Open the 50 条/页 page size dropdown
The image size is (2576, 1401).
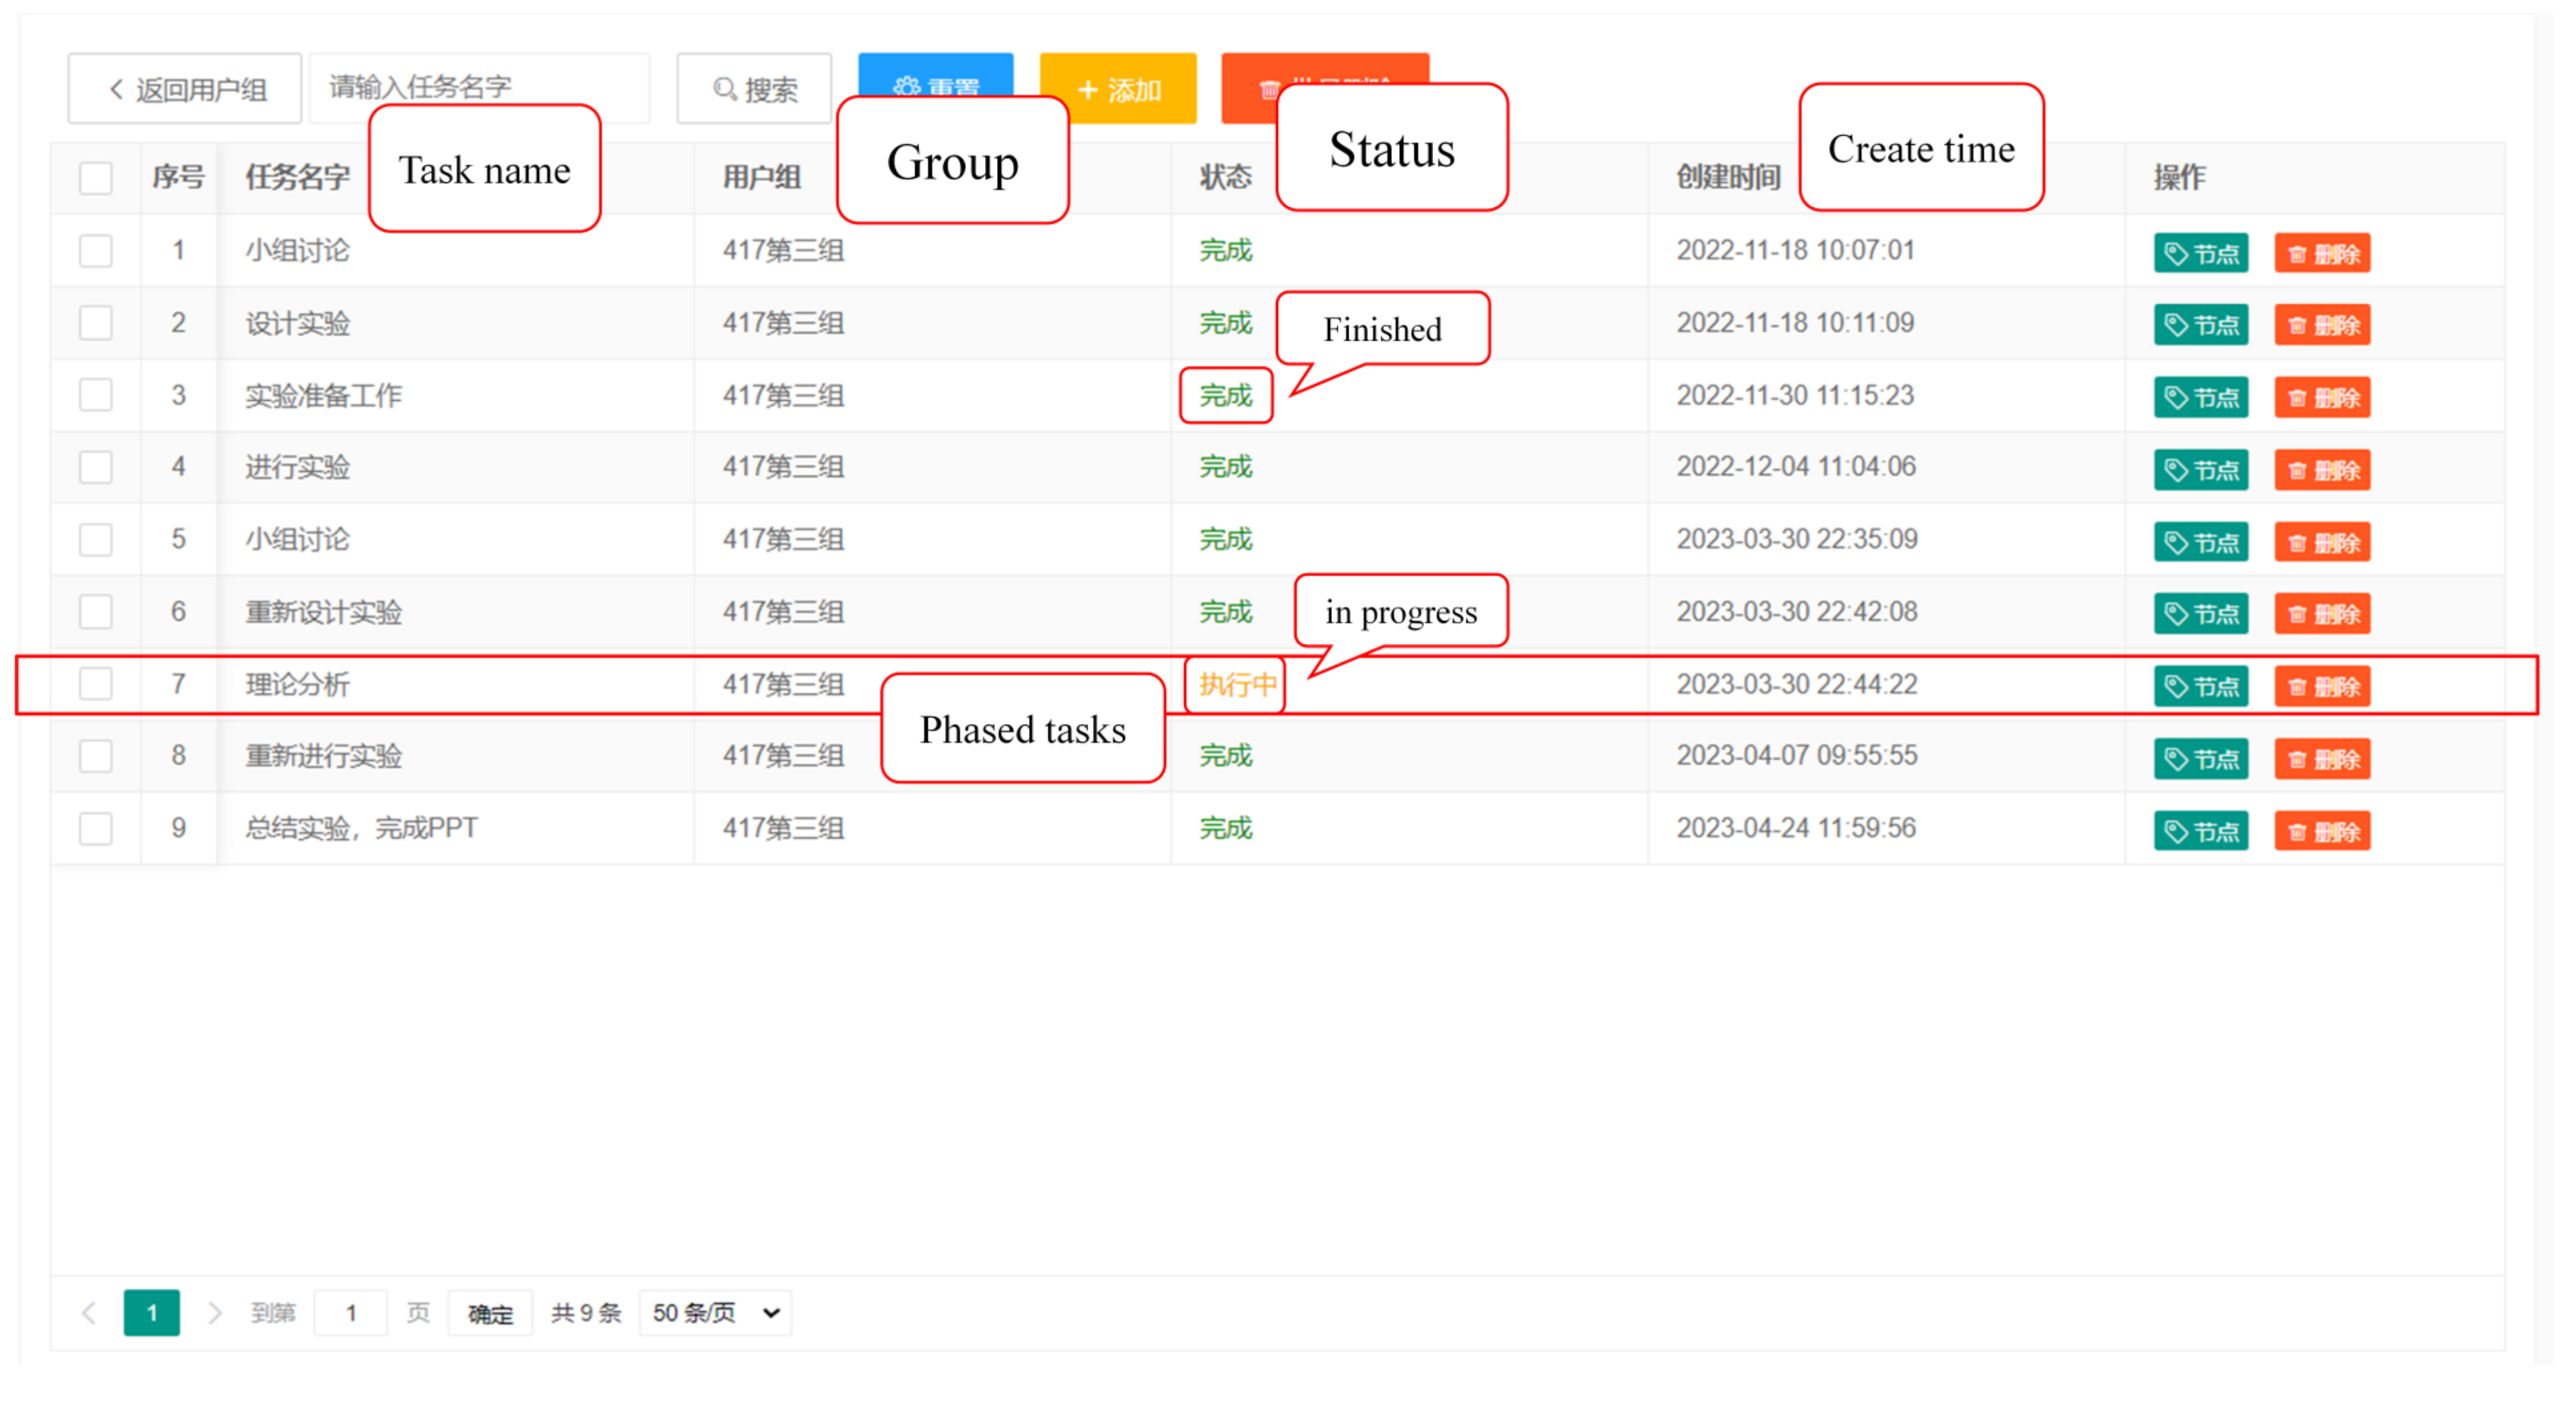tap(715, 1312)
